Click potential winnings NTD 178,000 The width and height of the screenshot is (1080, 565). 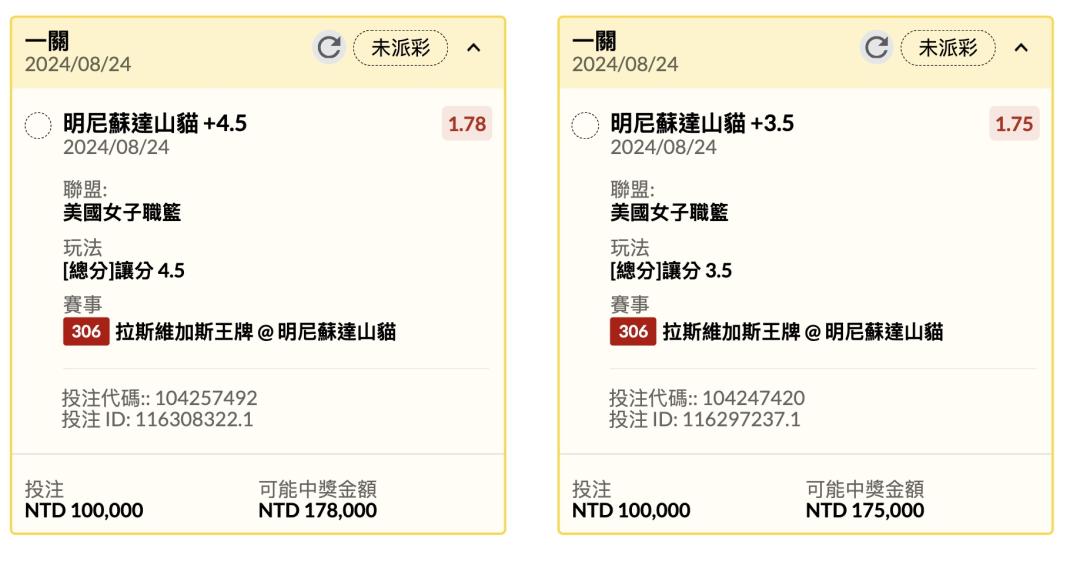tap(318, 511)
